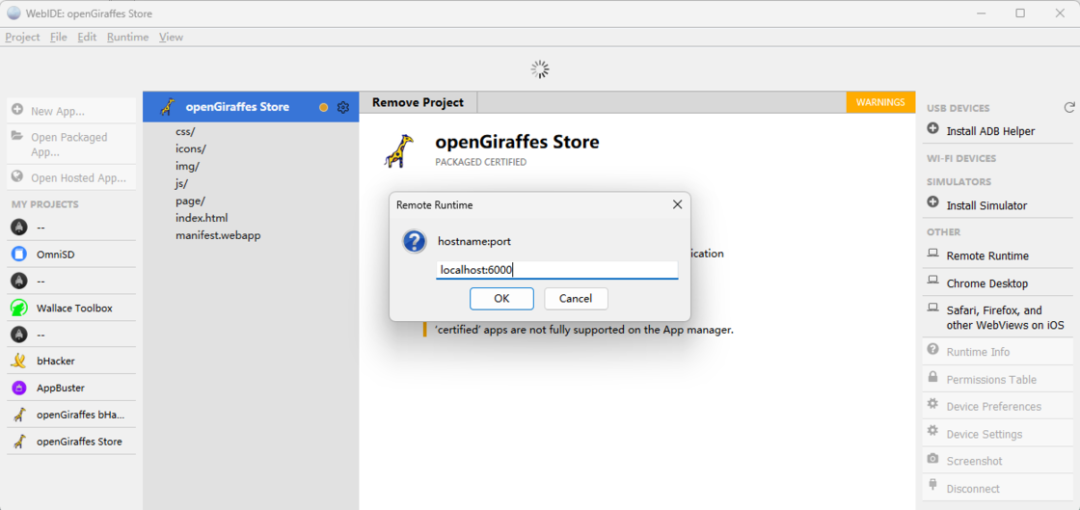
Task: Select the bHacker project
Action: (72, 361)
